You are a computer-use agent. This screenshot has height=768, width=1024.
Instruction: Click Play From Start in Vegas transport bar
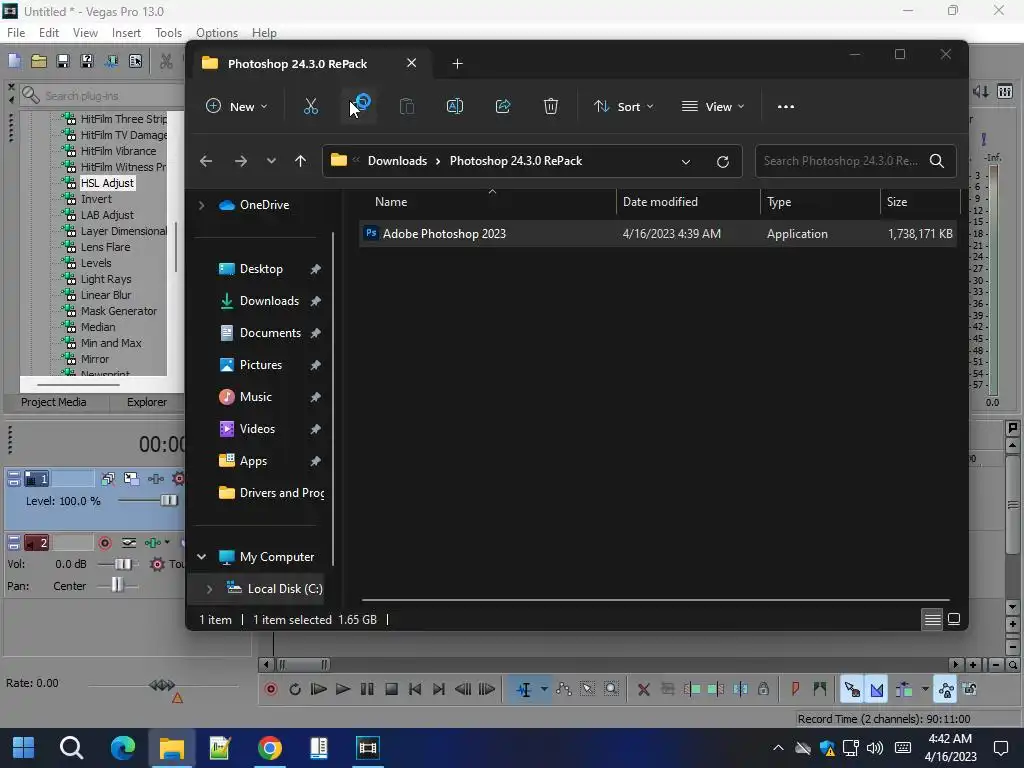tap(318, 689)
